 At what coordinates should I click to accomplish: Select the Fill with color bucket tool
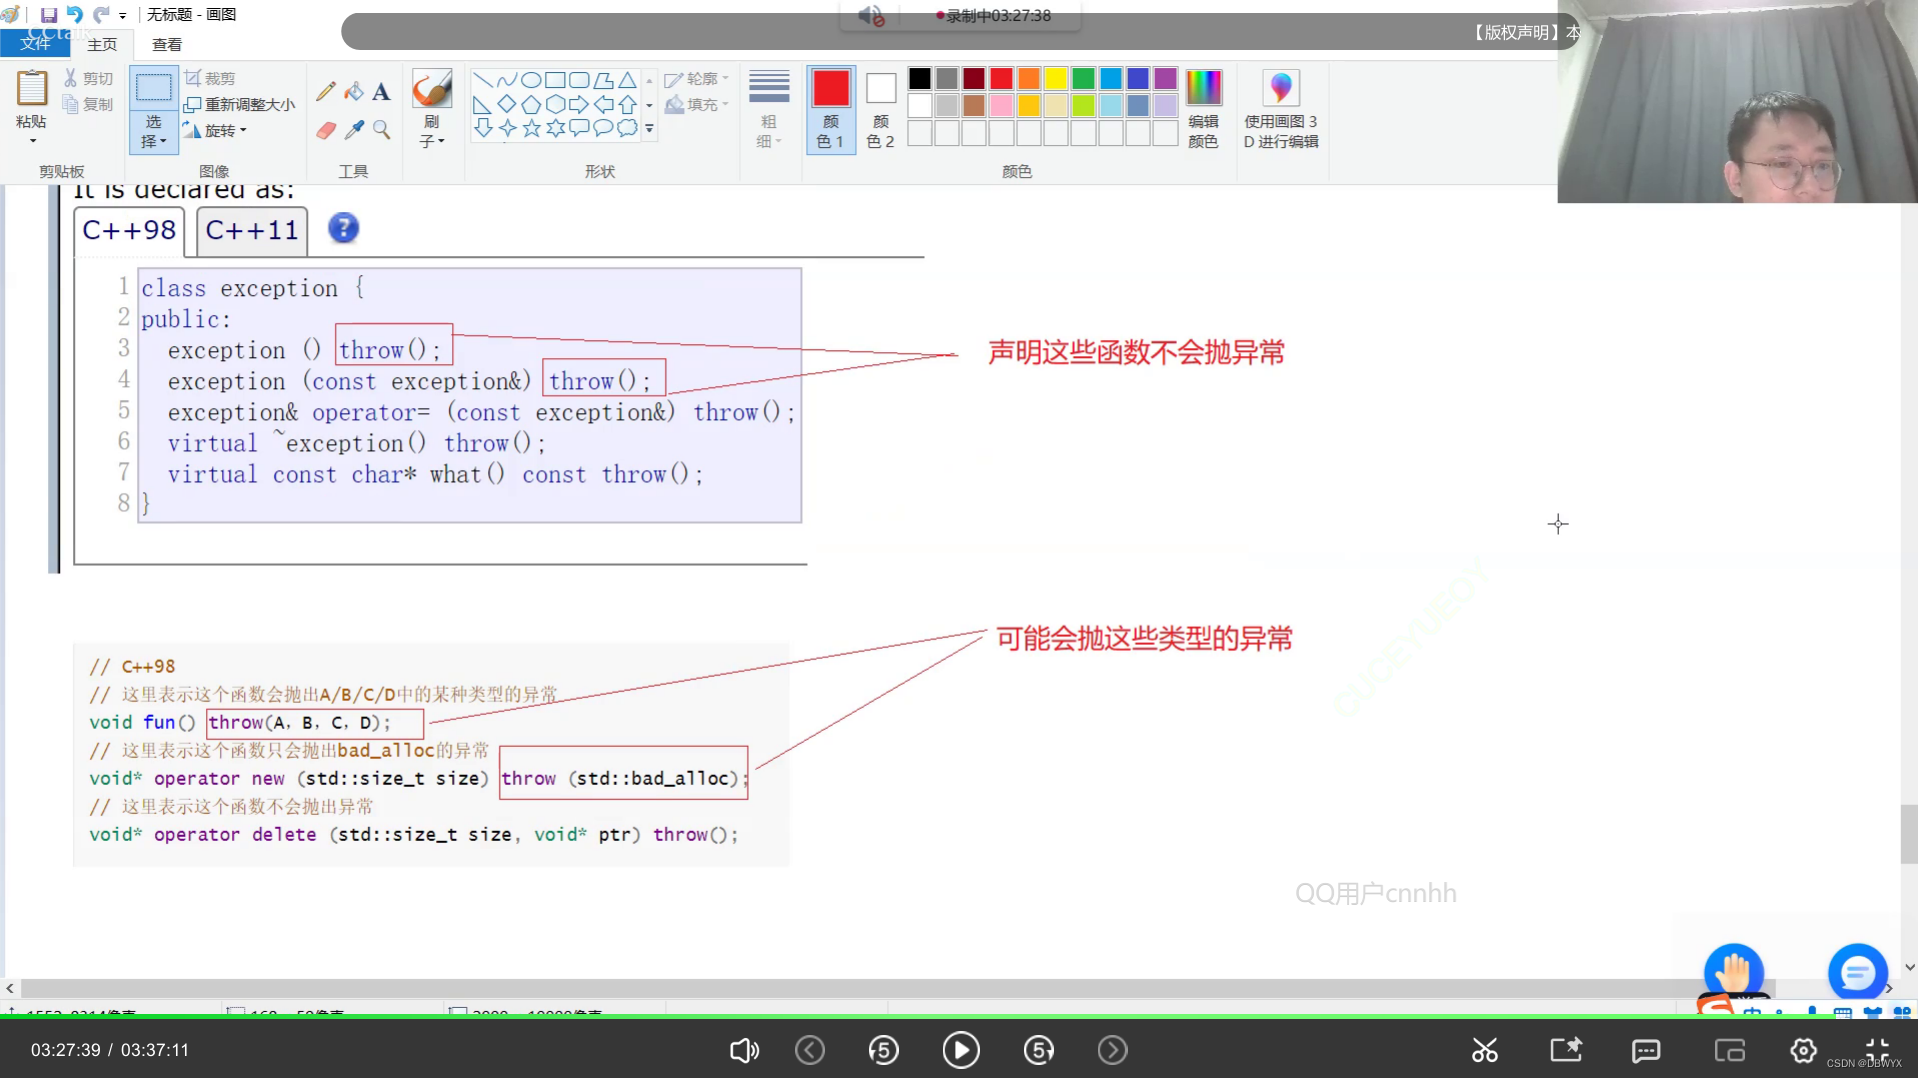(x=353, y=91)
